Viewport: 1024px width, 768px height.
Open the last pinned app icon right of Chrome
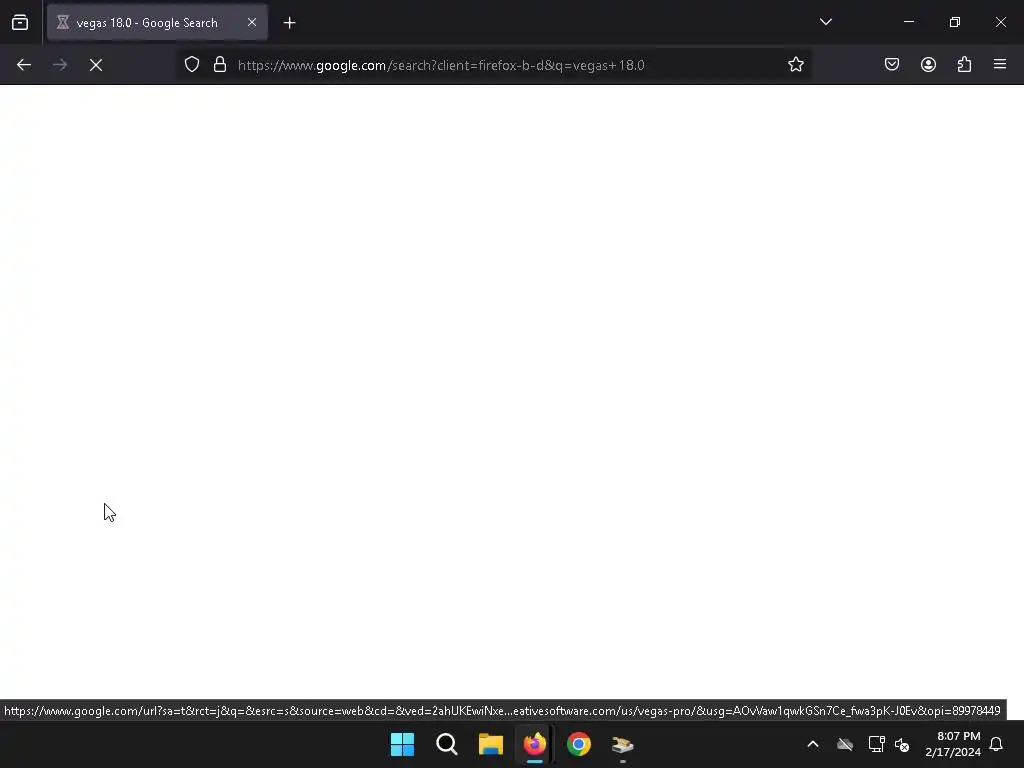622,744
